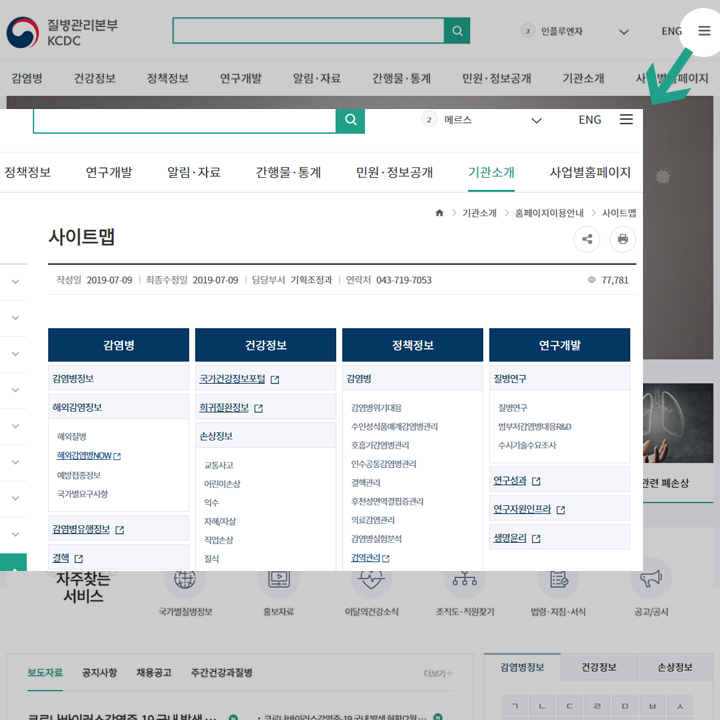Select 건강정보 in the background navigation bar

pyautogui.click(x=95, y=78)
